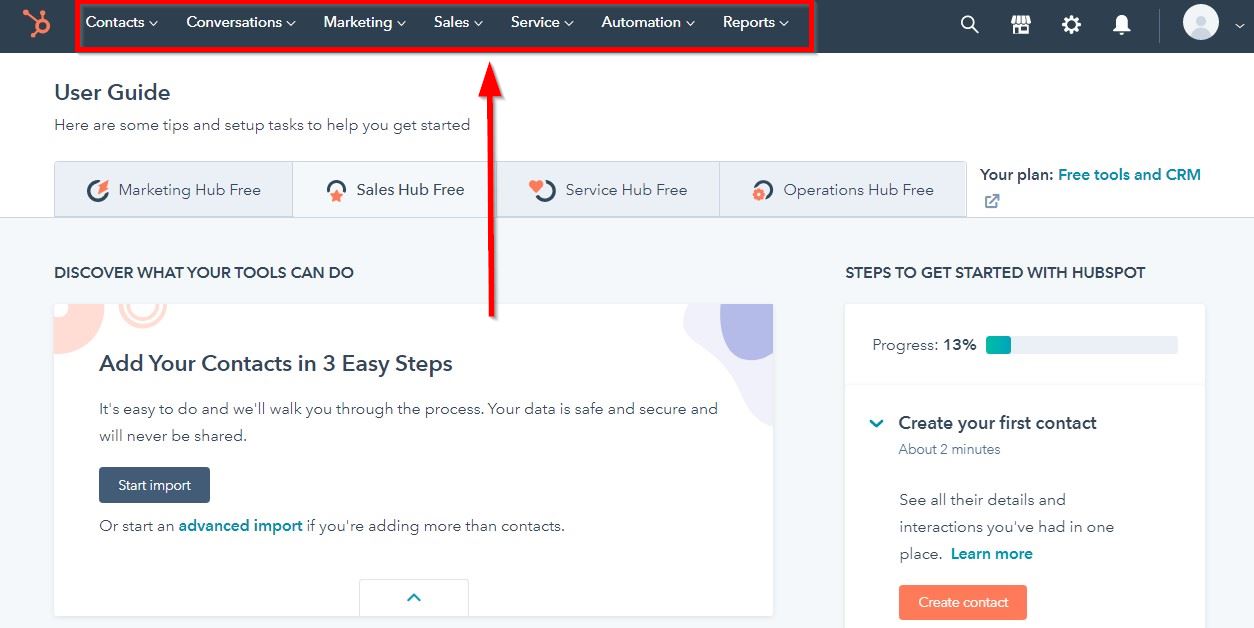Switch to the Marketing Hub Free tab
Image resolution: width=1254 pixels, height=628 pixels.
pos(173,190)
